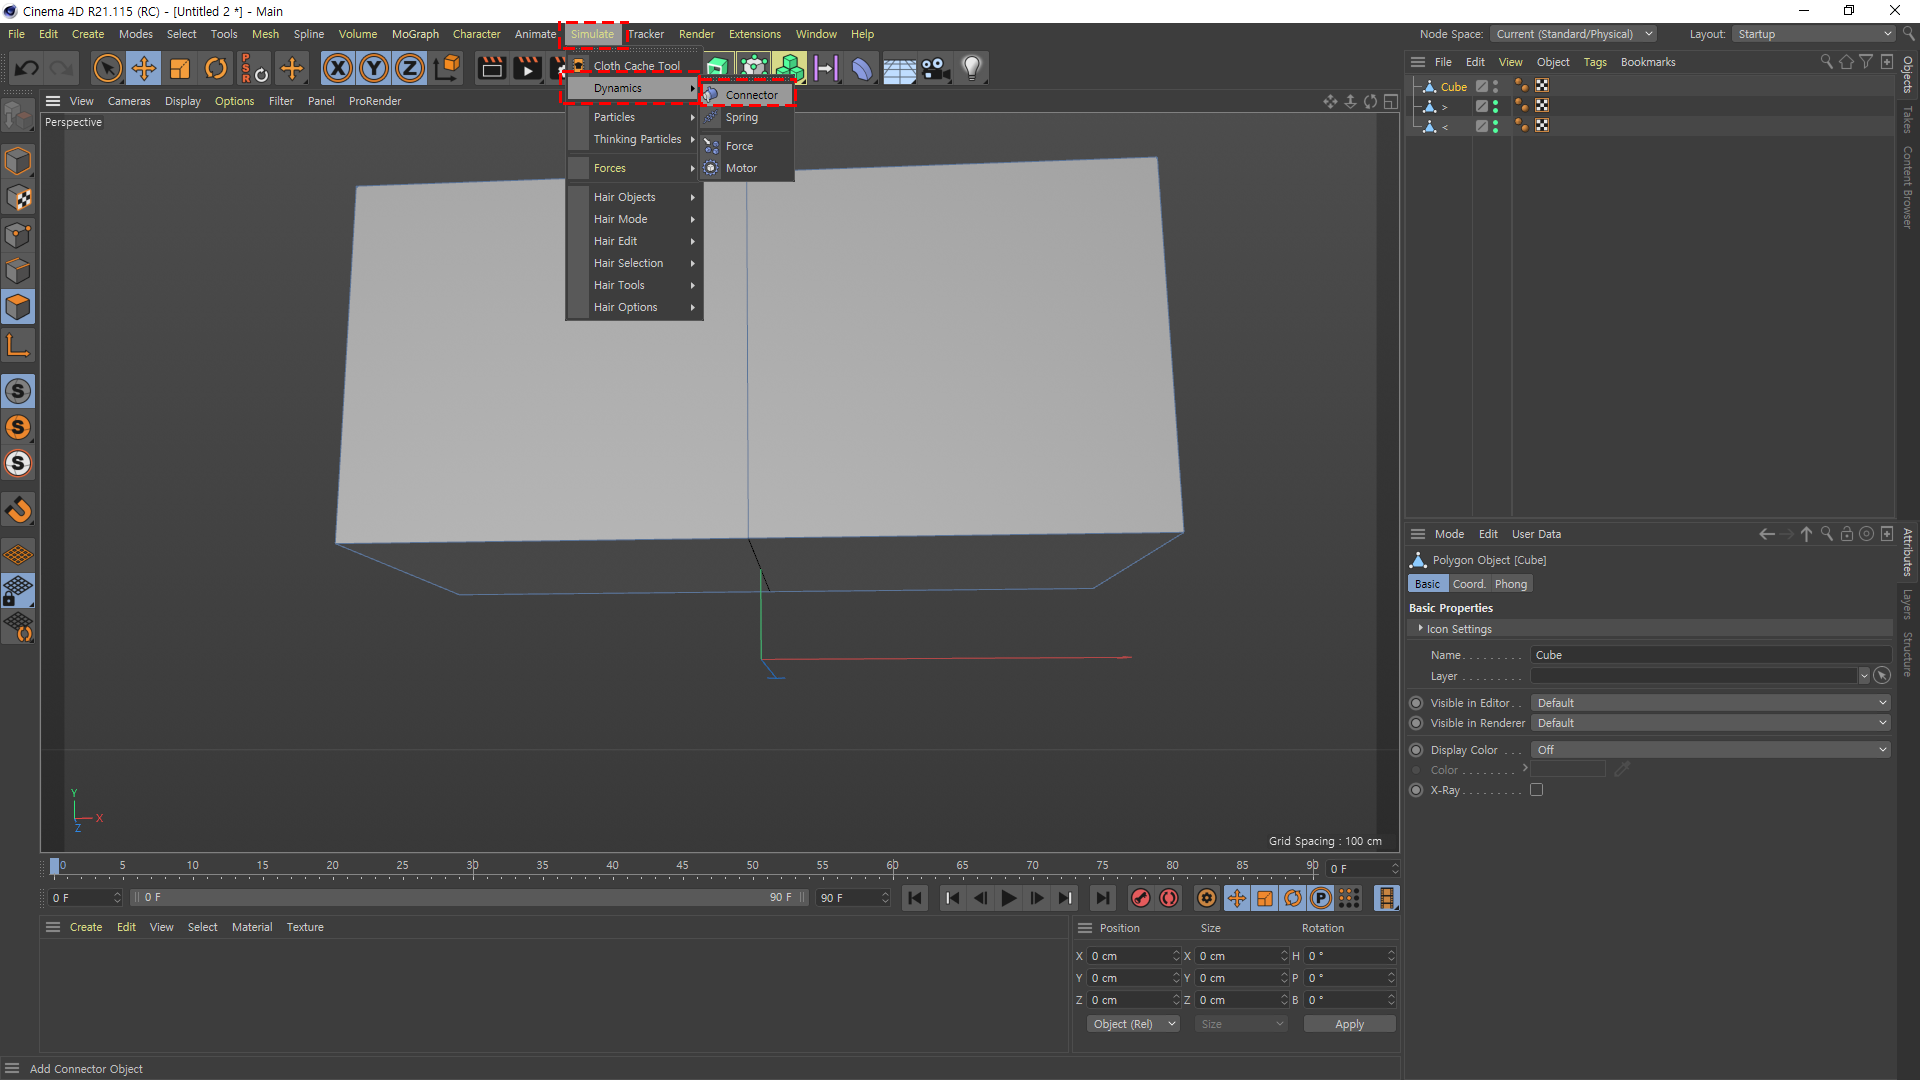This screenshot has width=1920, height=1080.
Task: Click the Apply button
Action: [1349, 1024]
